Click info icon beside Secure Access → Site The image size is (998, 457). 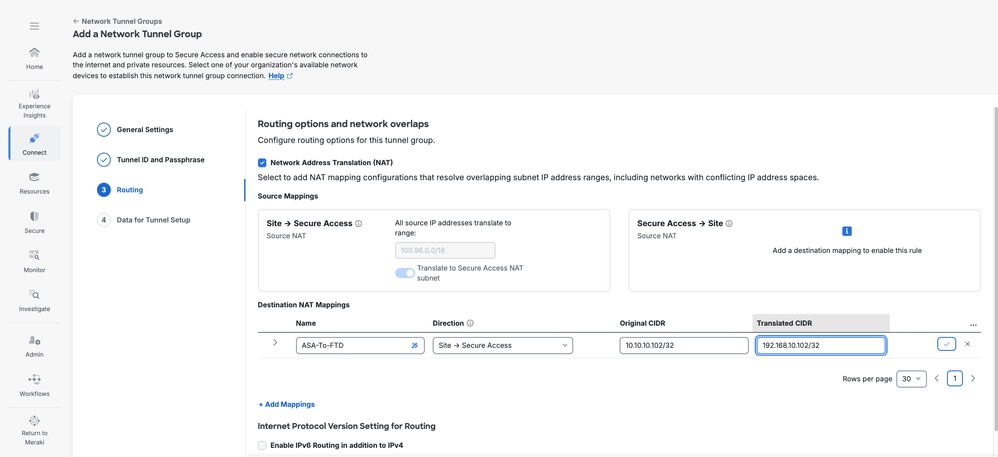(x=729, y=223)
